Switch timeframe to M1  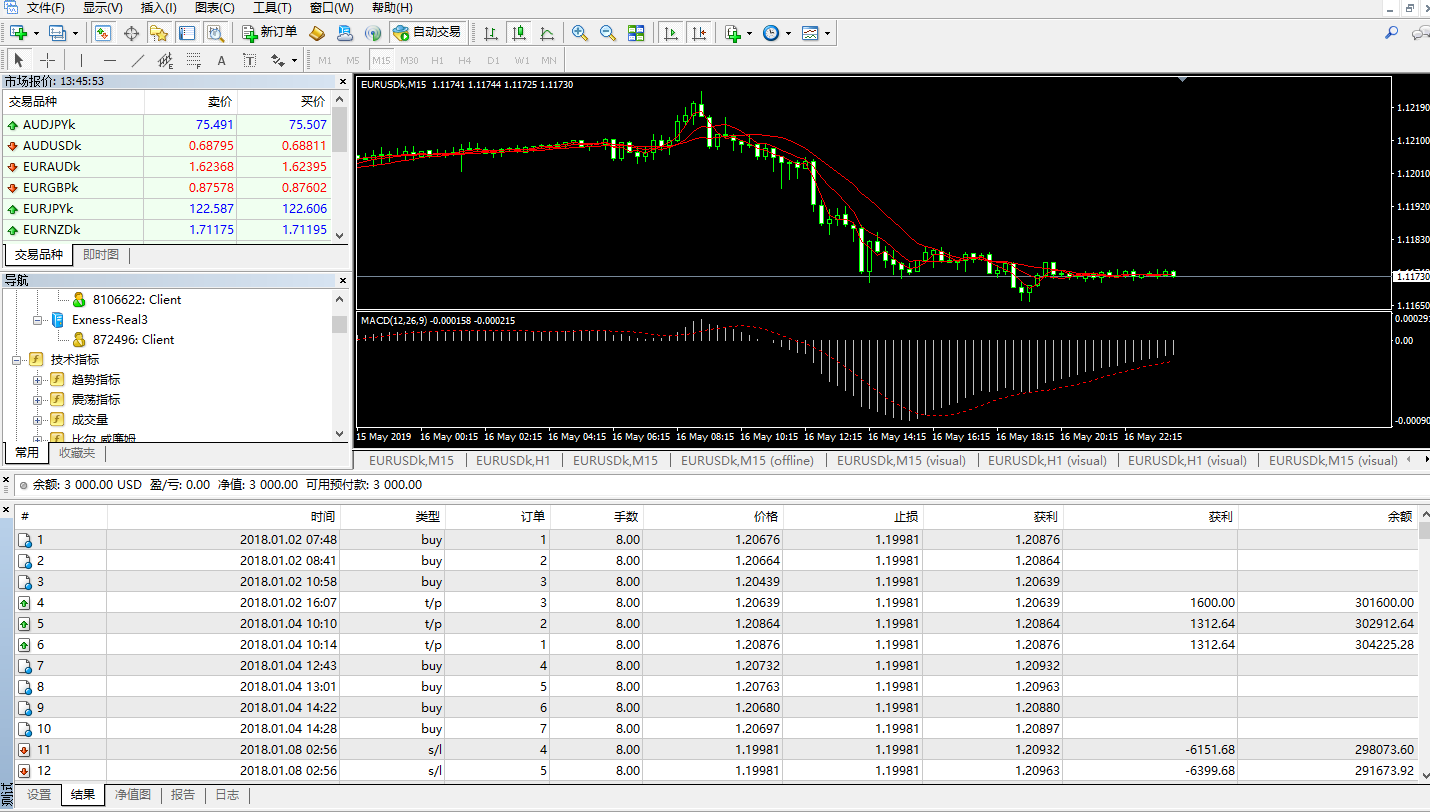pos(325,60)
